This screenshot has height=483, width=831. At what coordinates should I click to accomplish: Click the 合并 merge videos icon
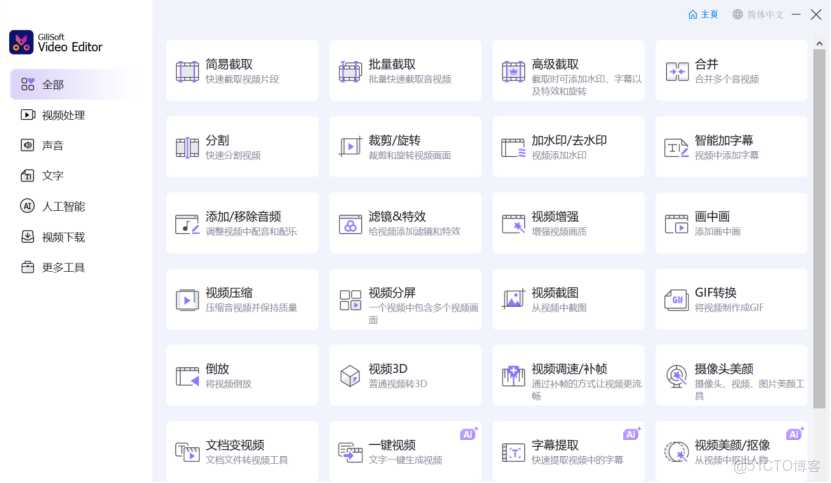click(x=677, y=72)
